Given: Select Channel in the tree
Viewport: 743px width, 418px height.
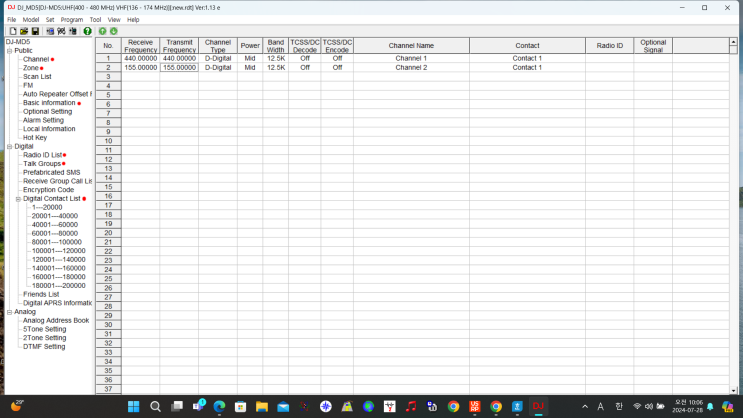Looking at the screenshot, I should pyautogui.click(x=36, y=59).
